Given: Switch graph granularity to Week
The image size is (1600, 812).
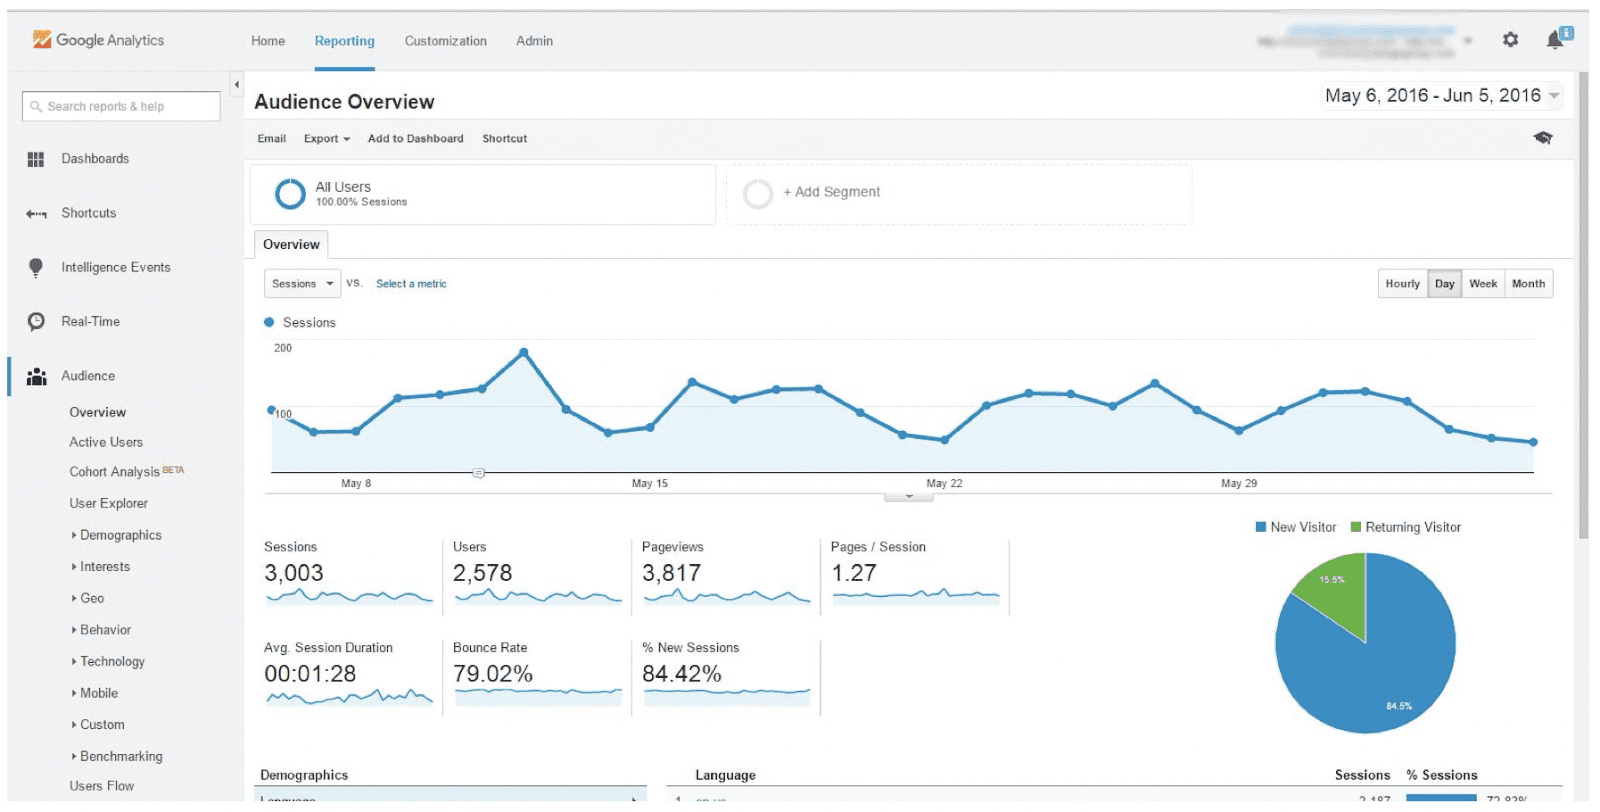Looking at the screenshot, I should pyautogui.click(x=1483, y=284).
